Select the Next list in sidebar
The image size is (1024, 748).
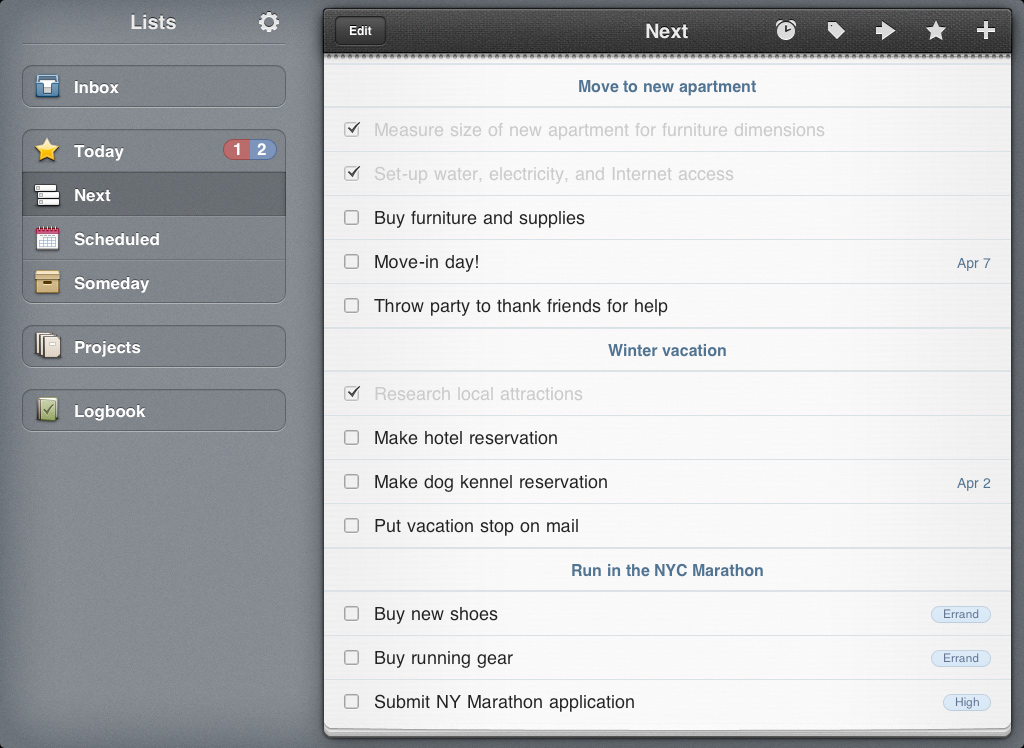coord(153,195)
